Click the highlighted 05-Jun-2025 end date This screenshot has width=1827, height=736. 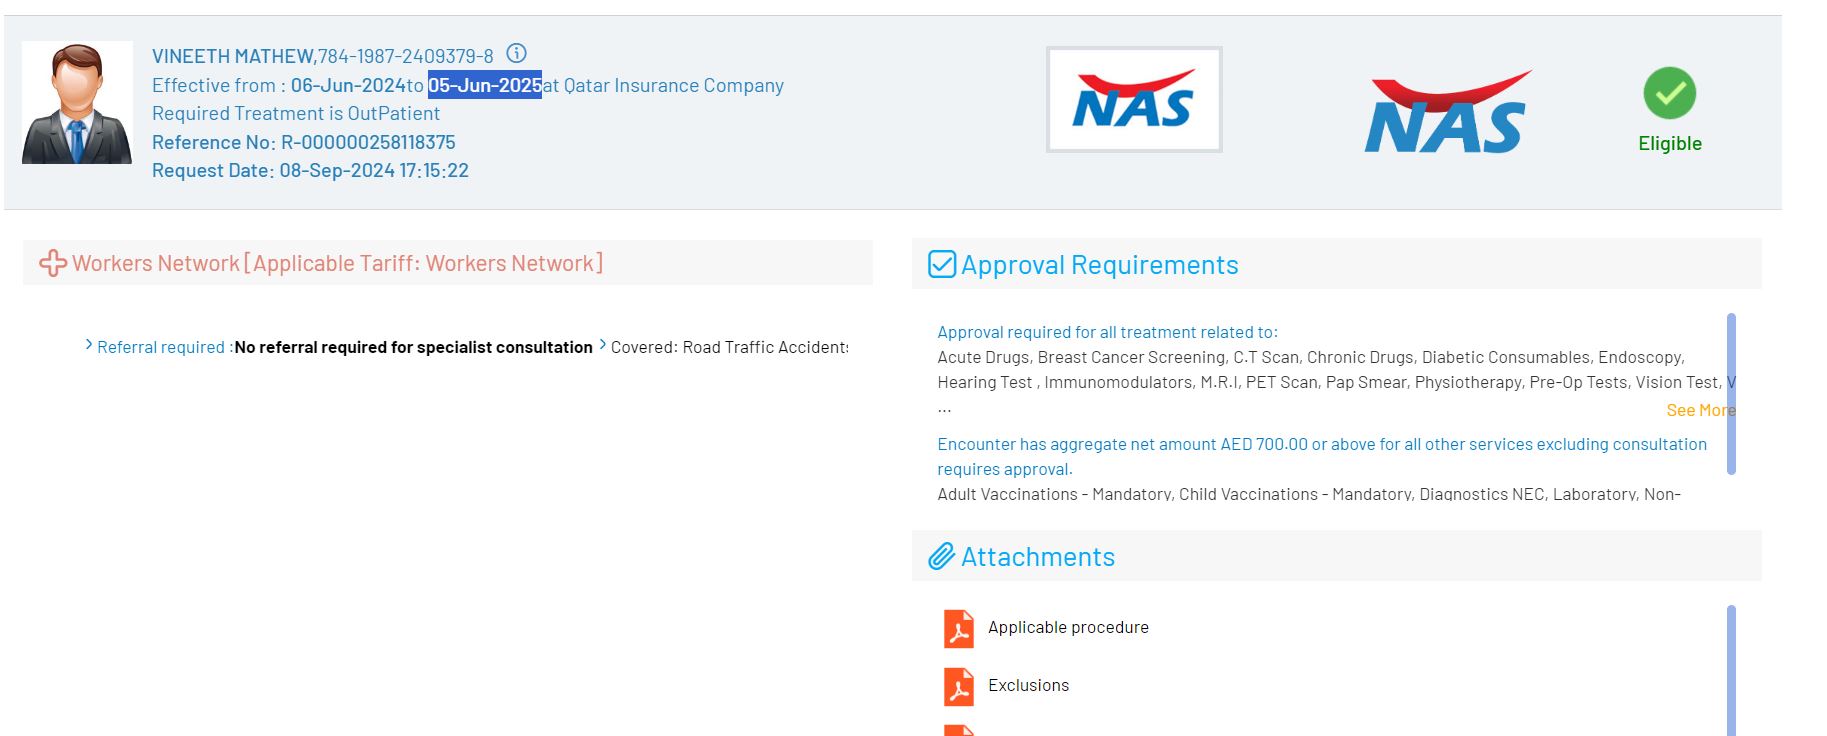coord(485,85)
